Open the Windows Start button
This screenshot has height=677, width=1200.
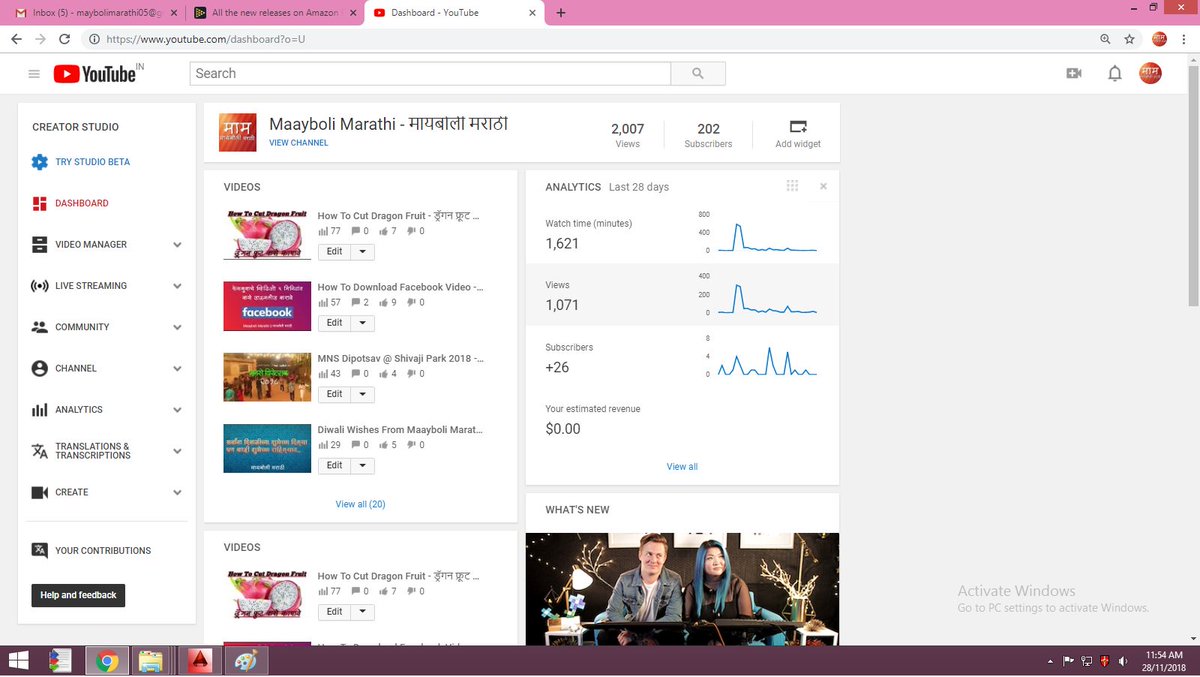coord(18,661)
